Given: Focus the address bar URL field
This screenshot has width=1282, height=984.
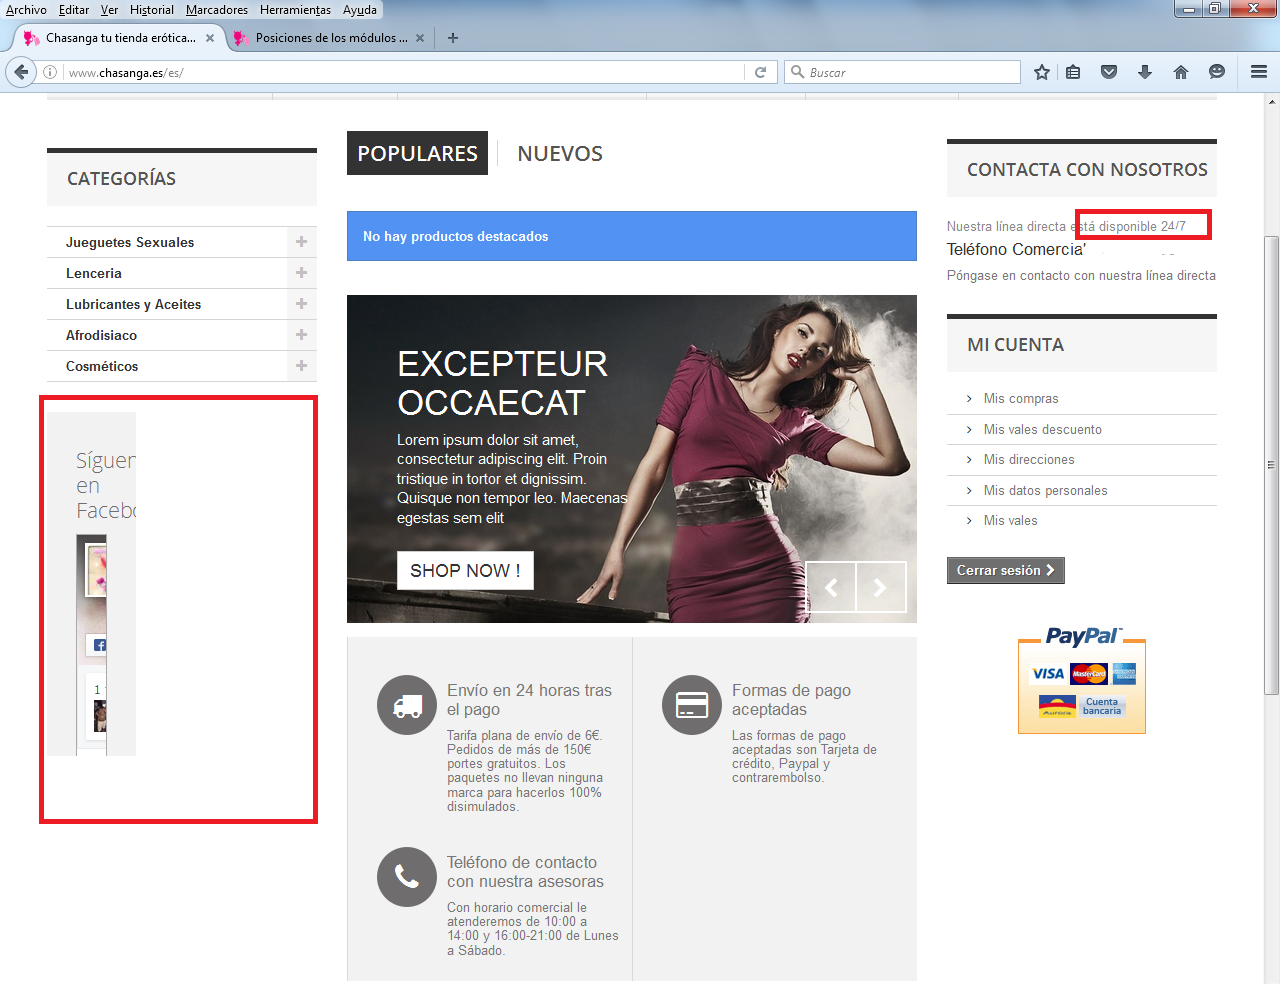Looking at the screenshot, I should pyautogui.click(x=405, y=72).
